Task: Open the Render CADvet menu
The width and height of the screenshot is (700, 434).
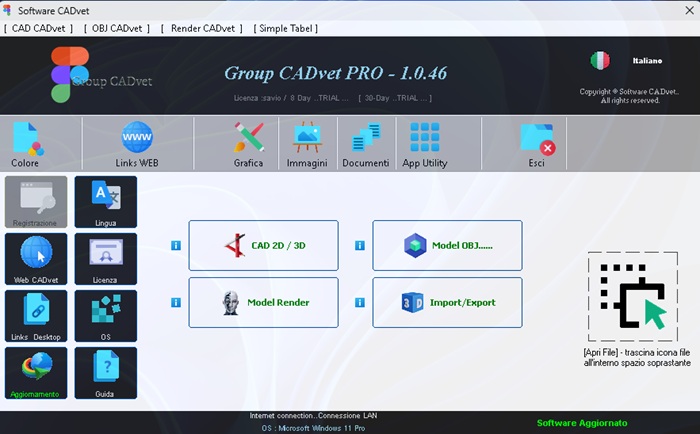Action: (202, 29)
